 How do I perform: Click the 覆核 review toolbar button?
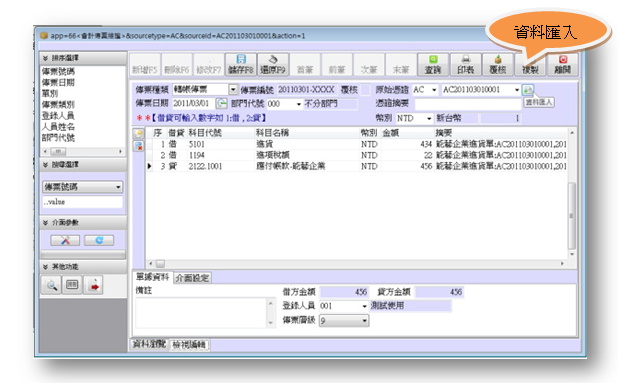(498, 65)
